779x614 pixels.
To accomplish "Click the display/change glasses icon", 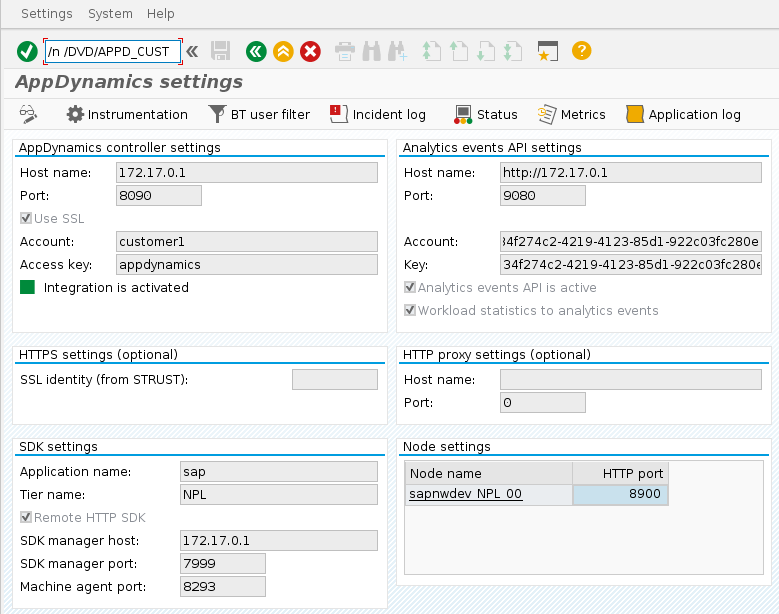I will tap(28, 114).
